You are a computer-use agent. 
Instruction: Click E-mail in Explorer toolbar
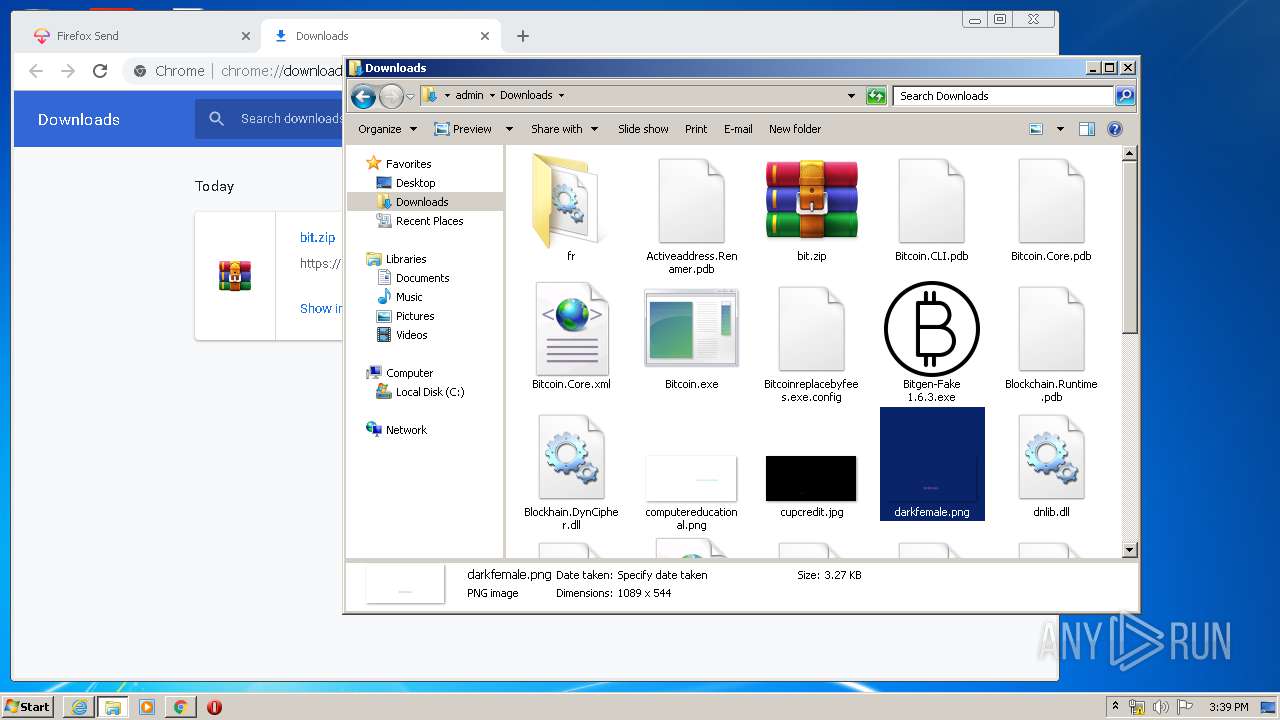[x=738, y=129]
